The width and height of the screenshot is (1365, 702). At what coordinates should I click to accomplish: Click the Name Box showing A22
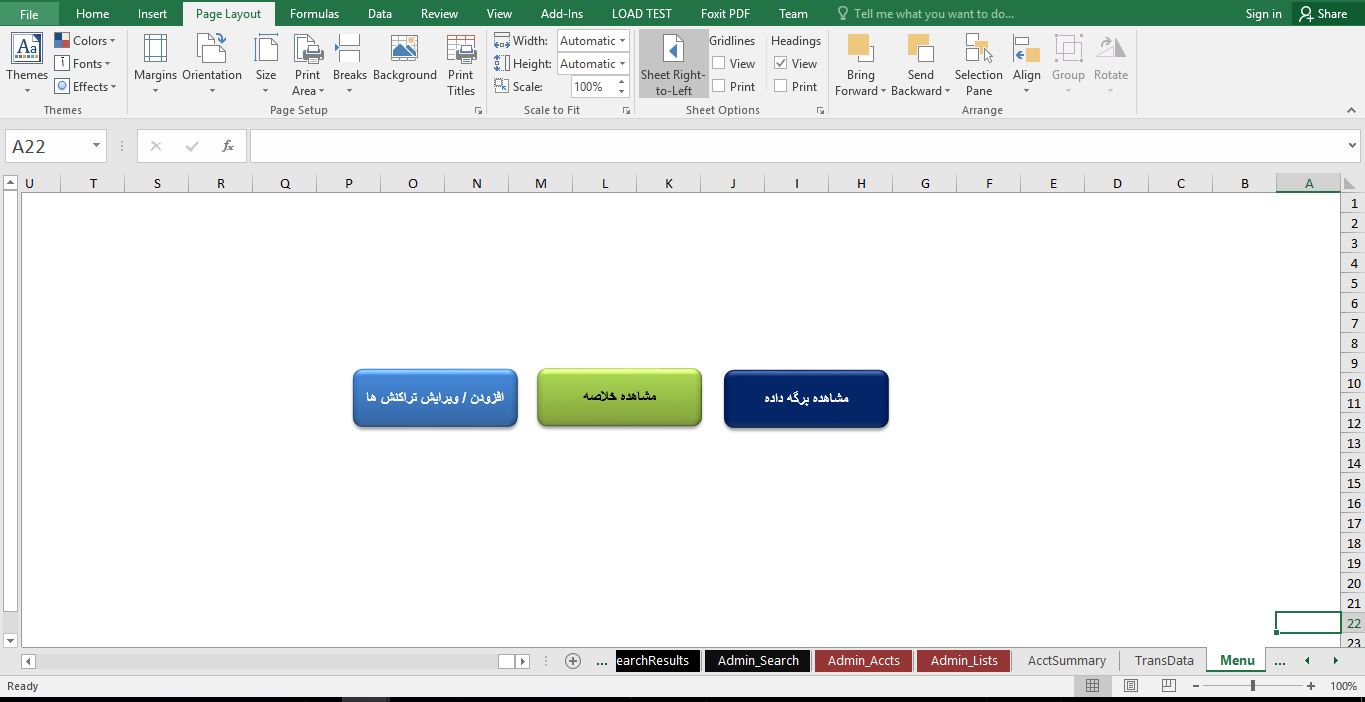48,146
